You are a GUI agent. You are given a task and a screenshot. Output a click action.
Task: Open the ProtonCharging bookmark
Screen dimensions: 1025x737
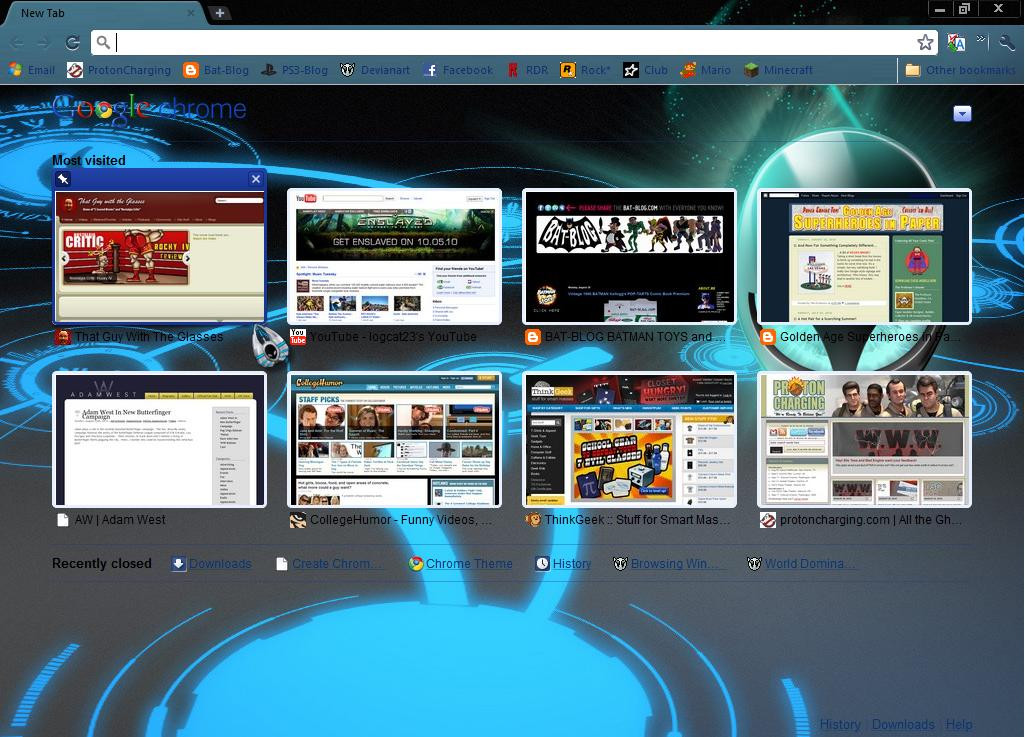tap(119, 70)
